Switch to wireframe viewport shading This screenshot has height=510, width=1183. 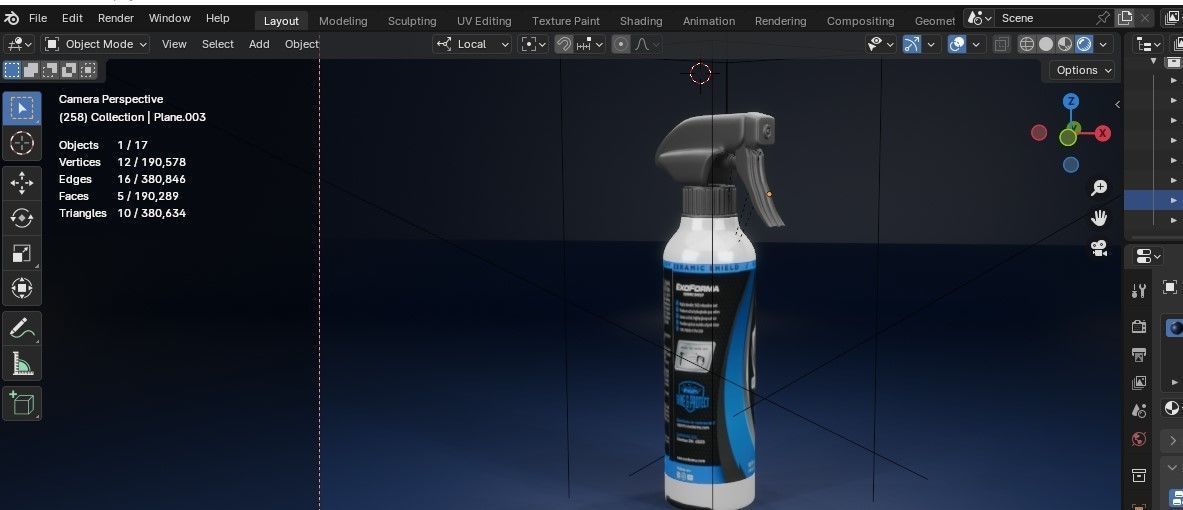pyautogui.click(x=1027, y=45)
